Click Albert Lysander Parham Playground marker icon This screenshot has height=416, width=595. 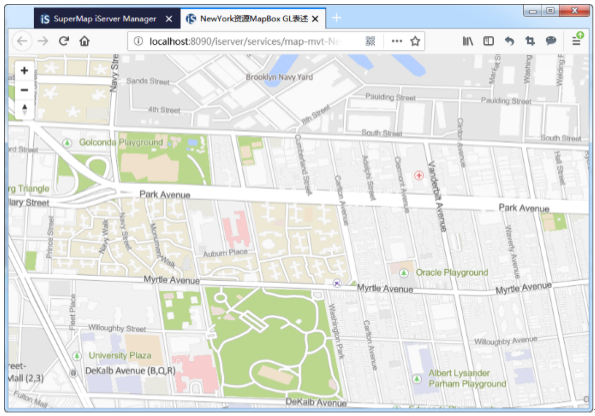417,379
